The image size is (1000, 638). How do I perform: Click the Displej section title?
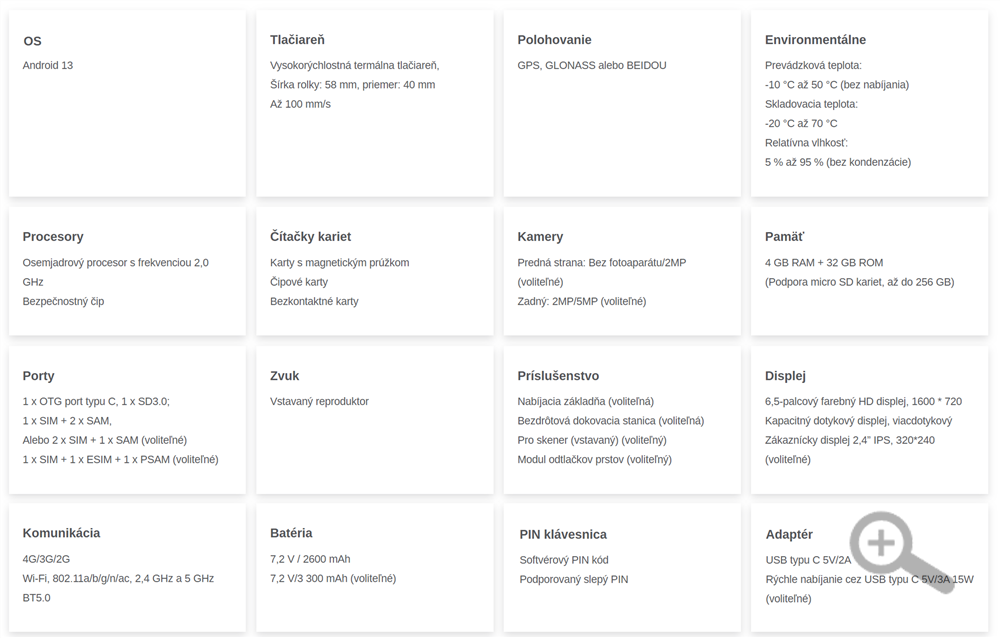pyautogui.click(x=785, y=376)
